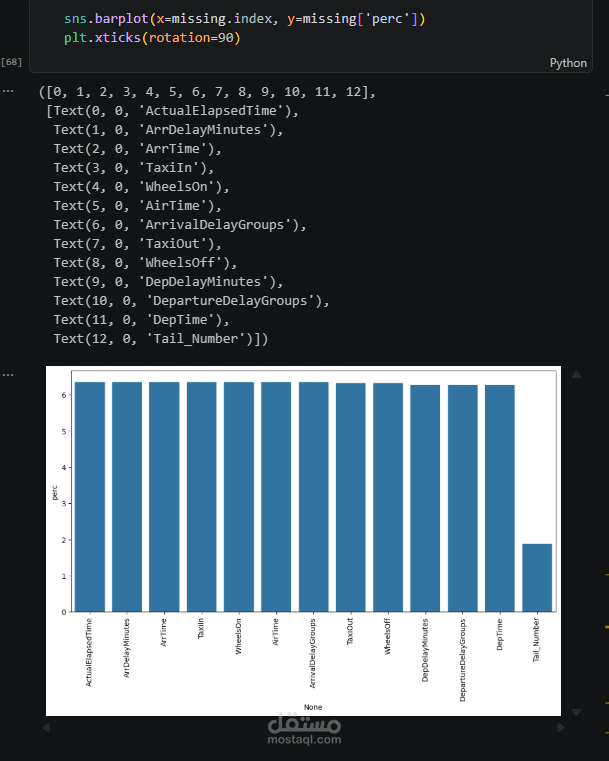Click the DepartureDelayGroups axis tick label
The height and width of the screenshot is (761, 609).
point(462,660)
